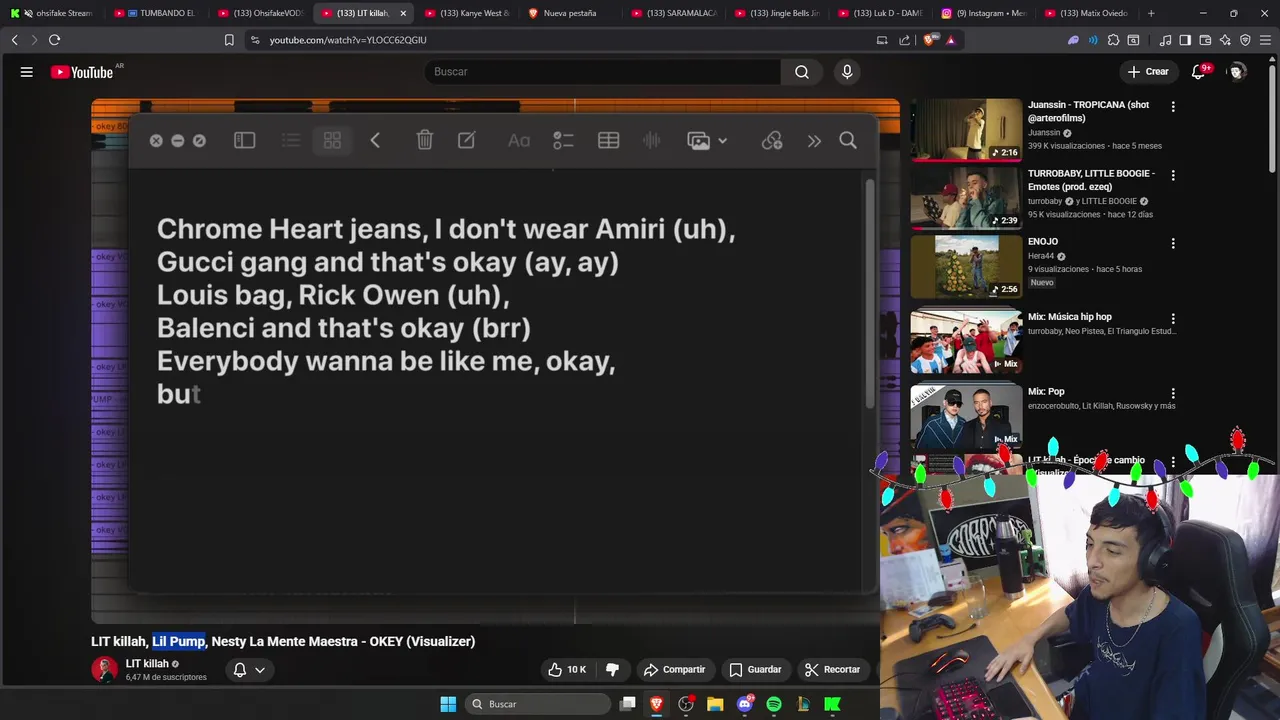Open the browser extensions puzzle icon
The image size is (1280, 720).
[1113, 40]
